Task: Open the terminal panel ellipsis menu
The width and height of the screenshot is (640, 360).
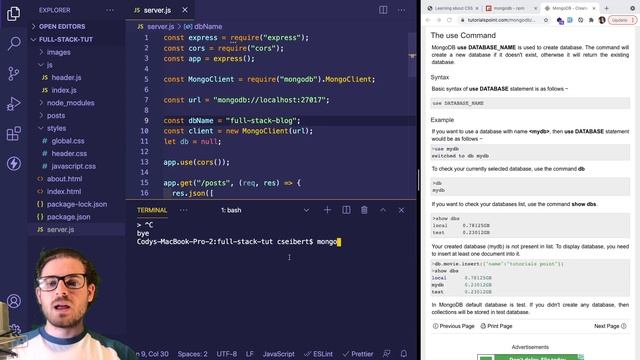Action: (x=183, y=210)
